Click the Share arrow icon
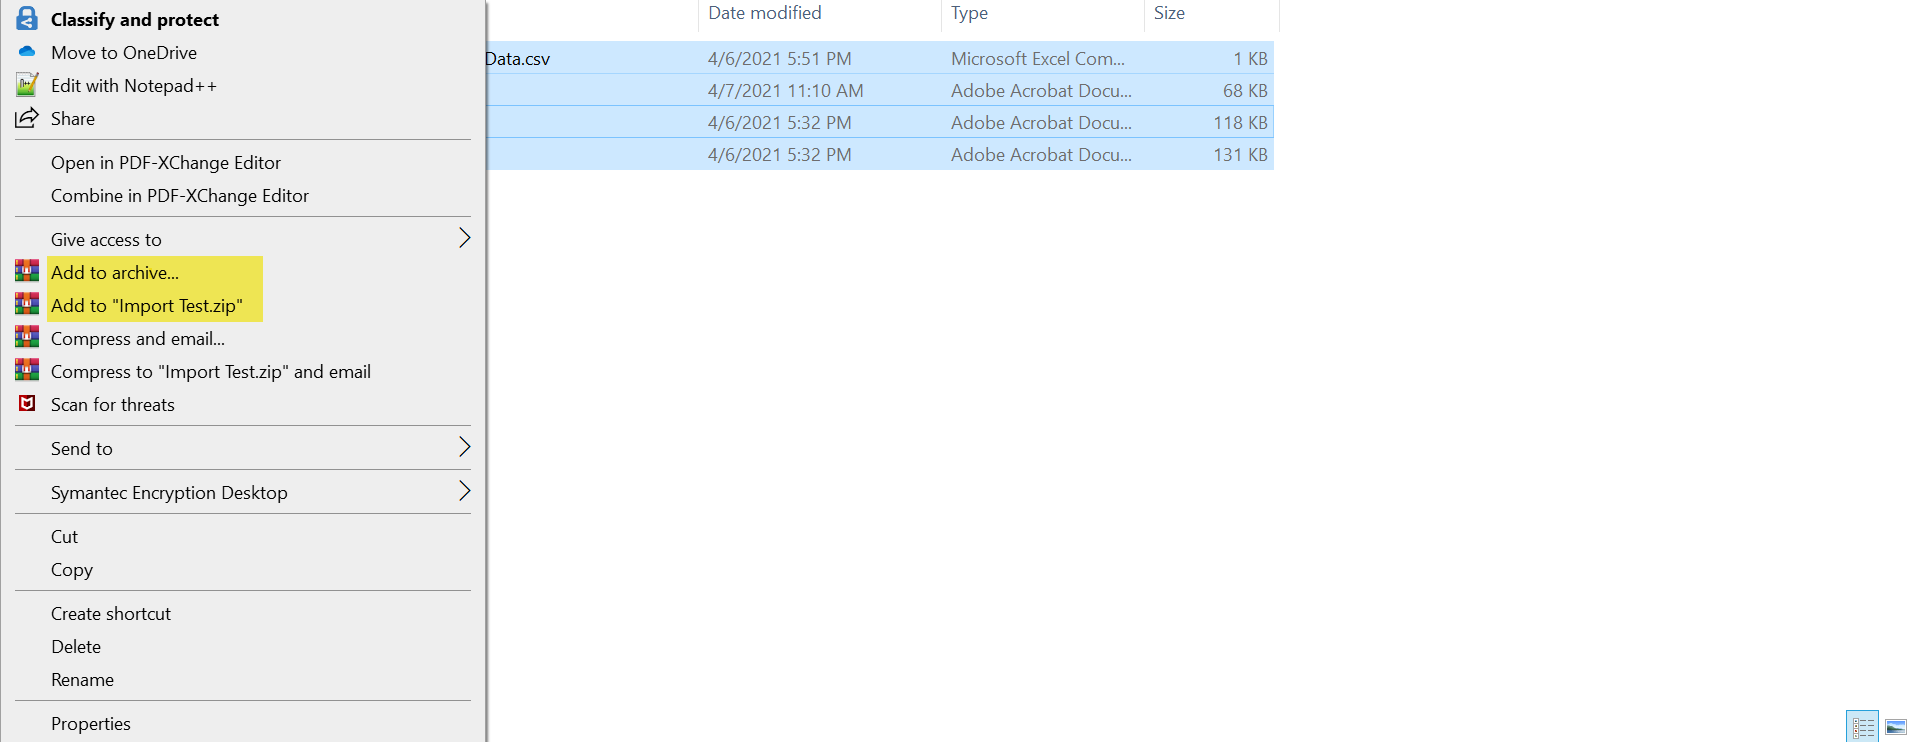 pos(27,118)
